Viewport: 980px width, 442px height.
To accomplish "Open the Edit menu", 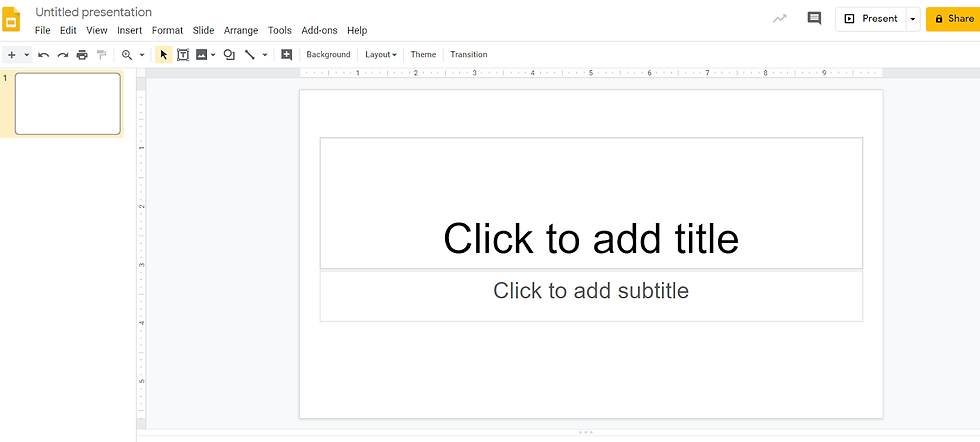I will [x=68, y=30].
